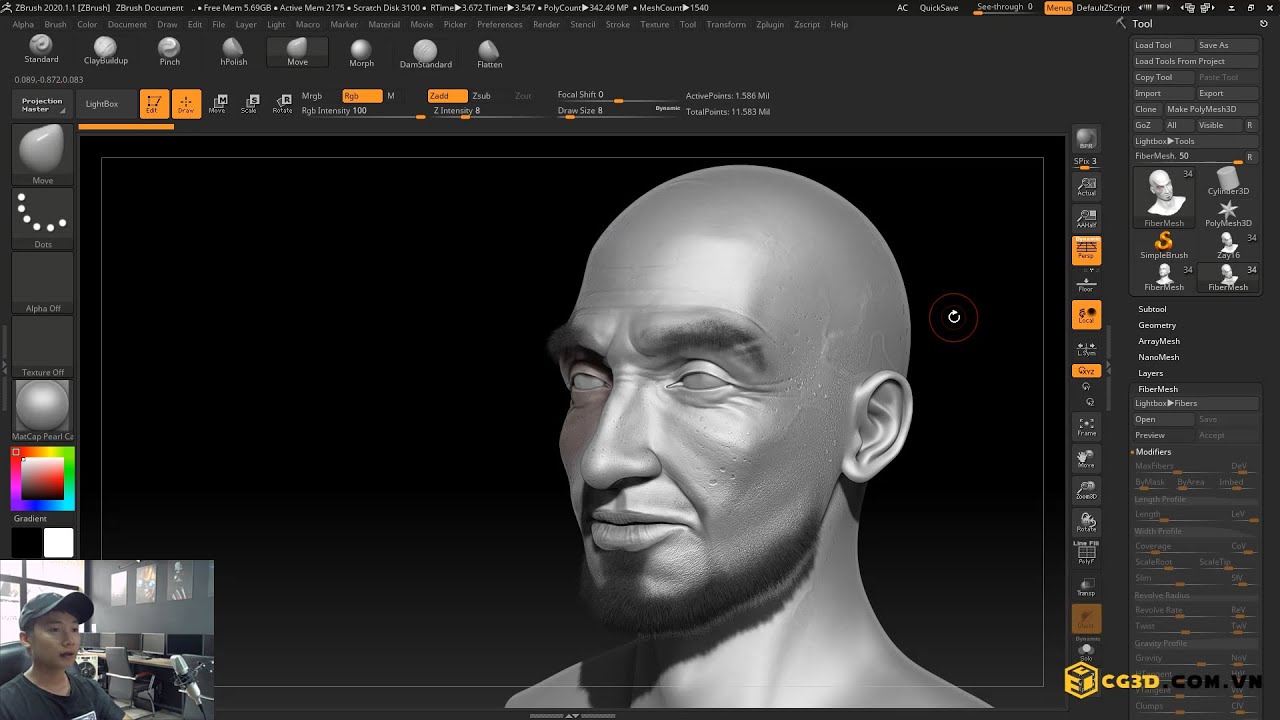Screen dimensions: 1280x720
Task: Select the ClayBuildup brush
Action: 105,51
